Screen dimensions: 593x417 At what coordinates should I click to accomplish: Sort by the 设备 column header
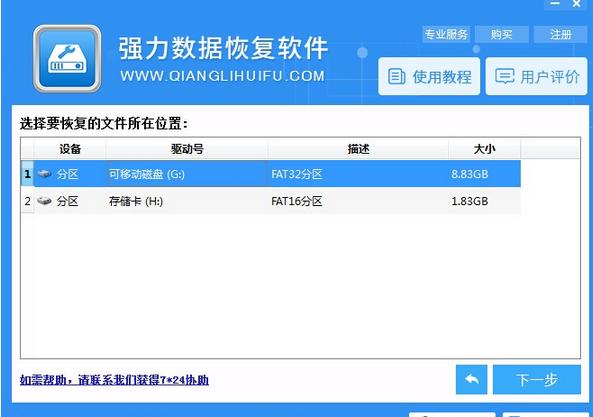tap(70, 149)
